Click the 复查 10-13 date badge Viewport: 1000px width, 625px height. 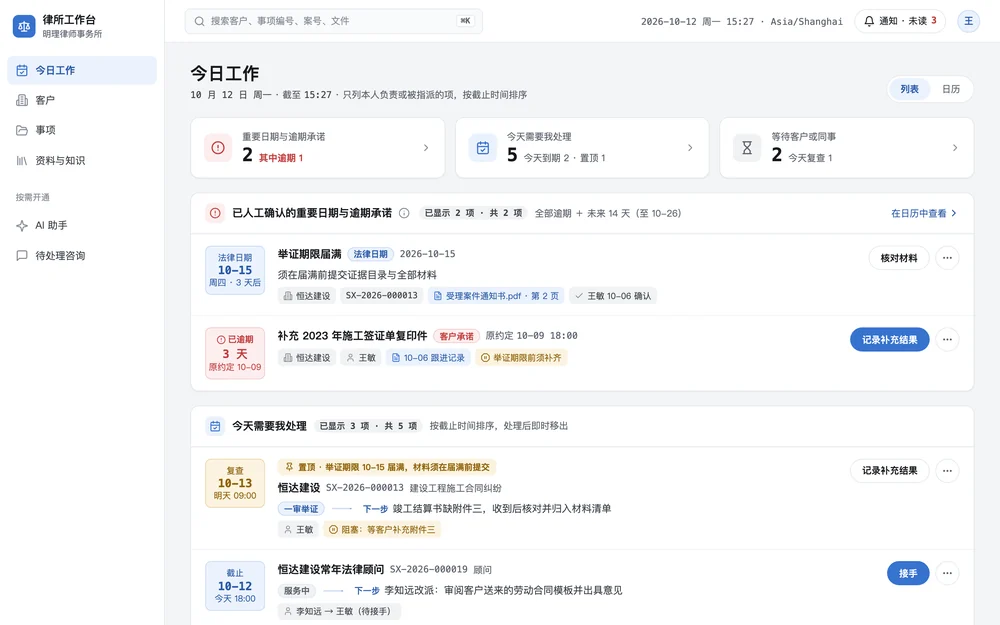click(235, 483)
